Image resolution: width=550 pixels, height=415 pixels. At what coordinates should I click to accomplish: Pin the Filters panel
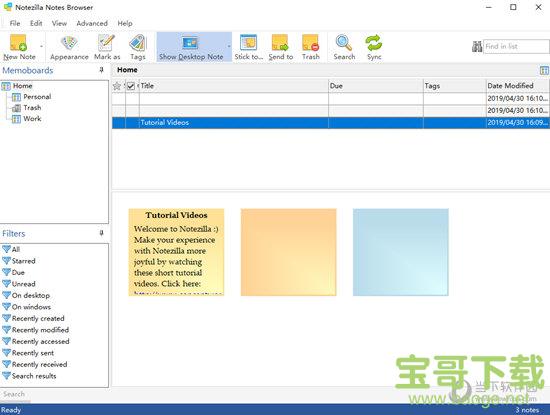101,233
